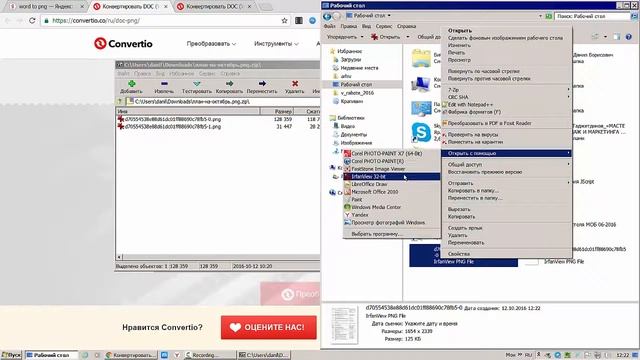Click the Explorer address refresh icon
The width and height of the screenshot is (640, 360).
click(x=549, y=16)
